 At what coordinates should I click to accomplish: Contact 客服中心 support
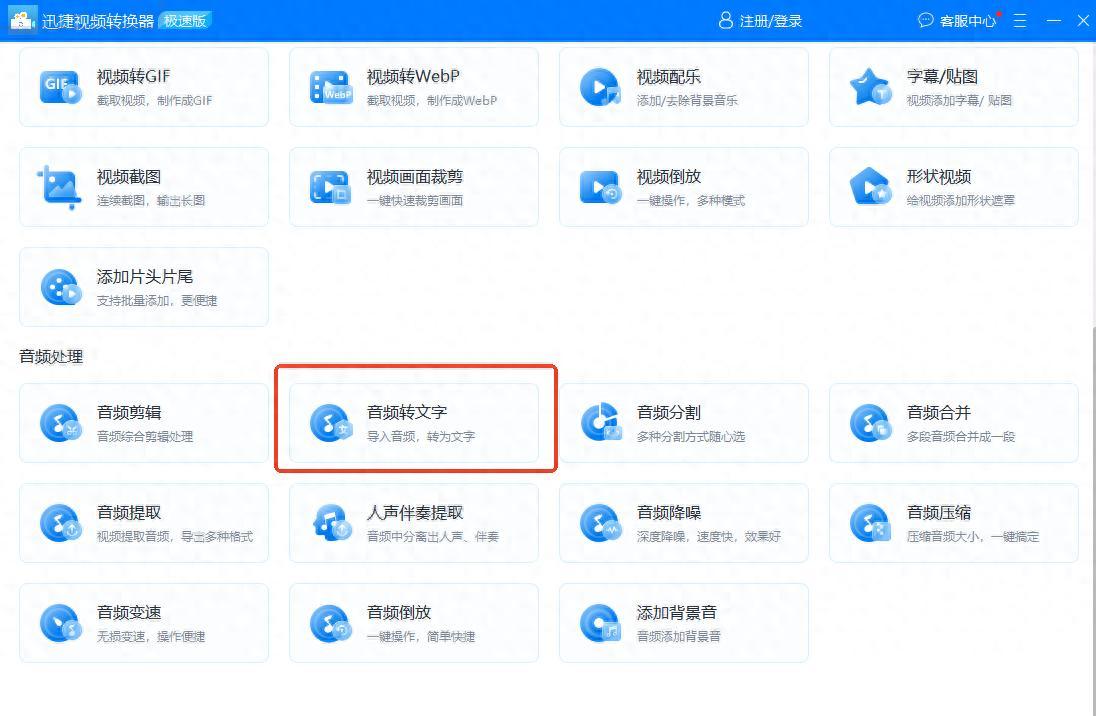click(x=958, y=21)
